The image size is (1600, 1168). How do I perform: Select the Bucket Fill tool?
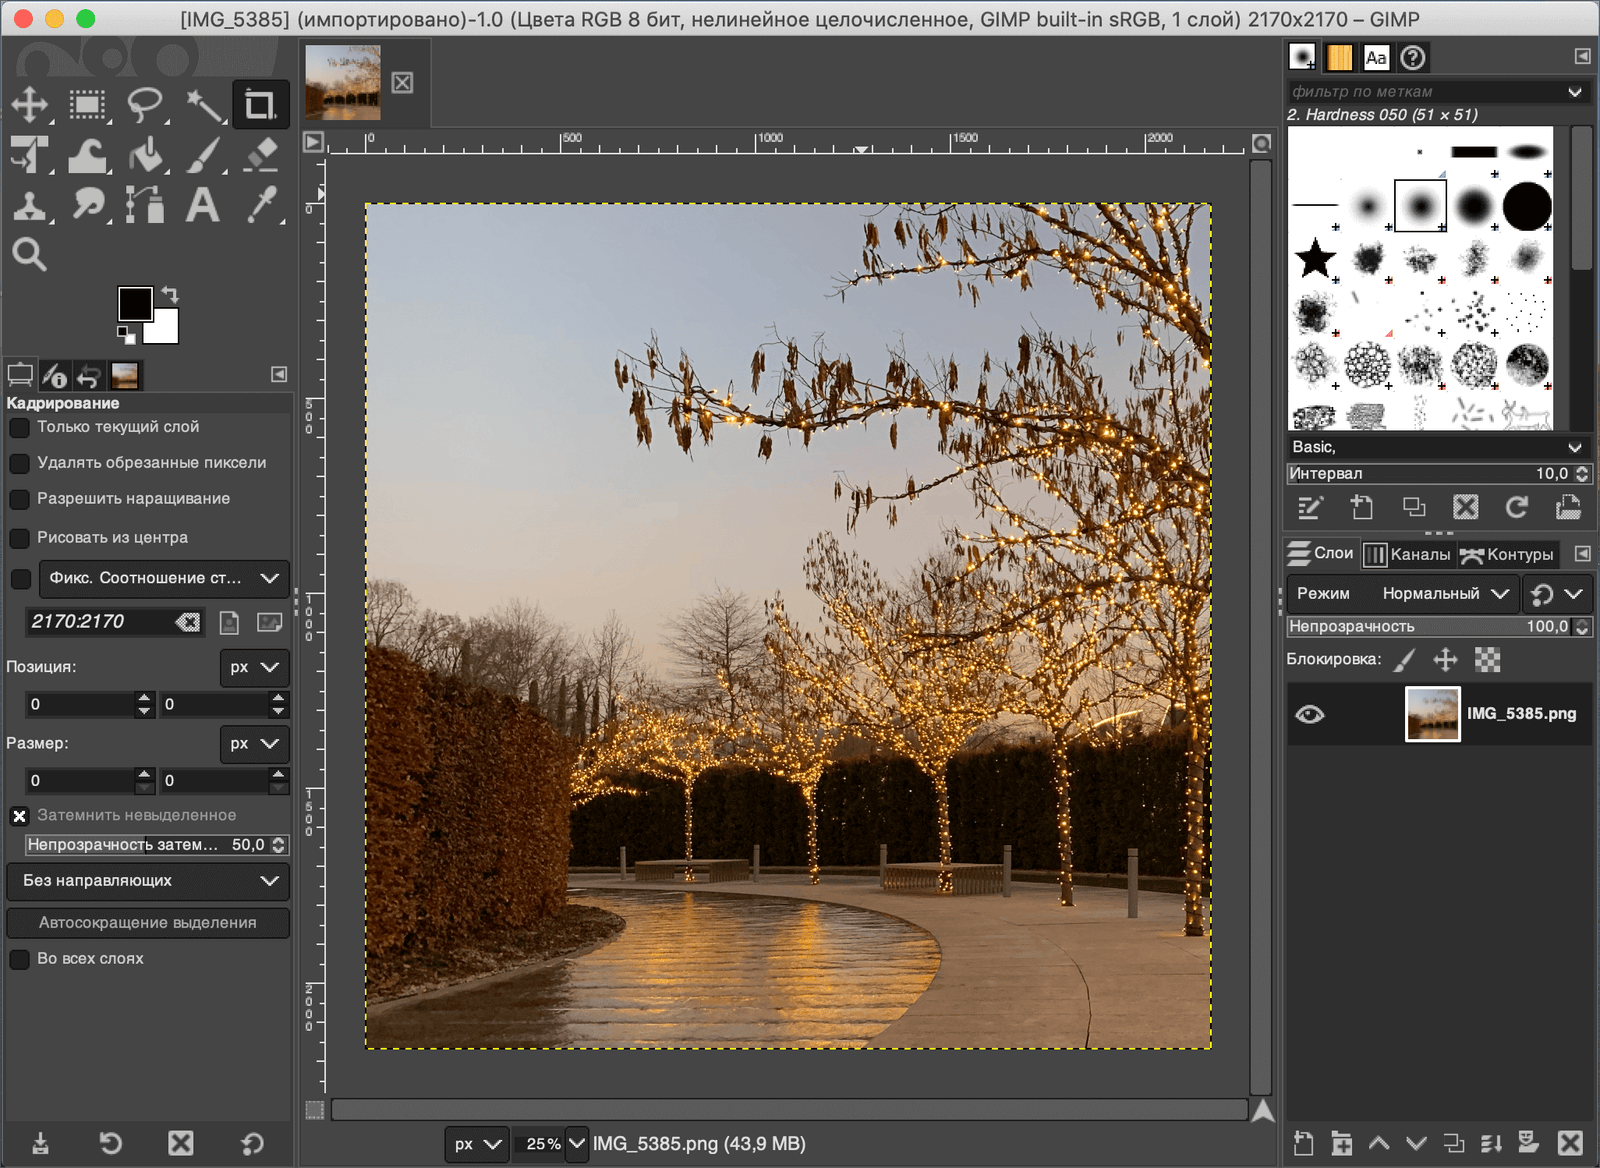[146, 156]
